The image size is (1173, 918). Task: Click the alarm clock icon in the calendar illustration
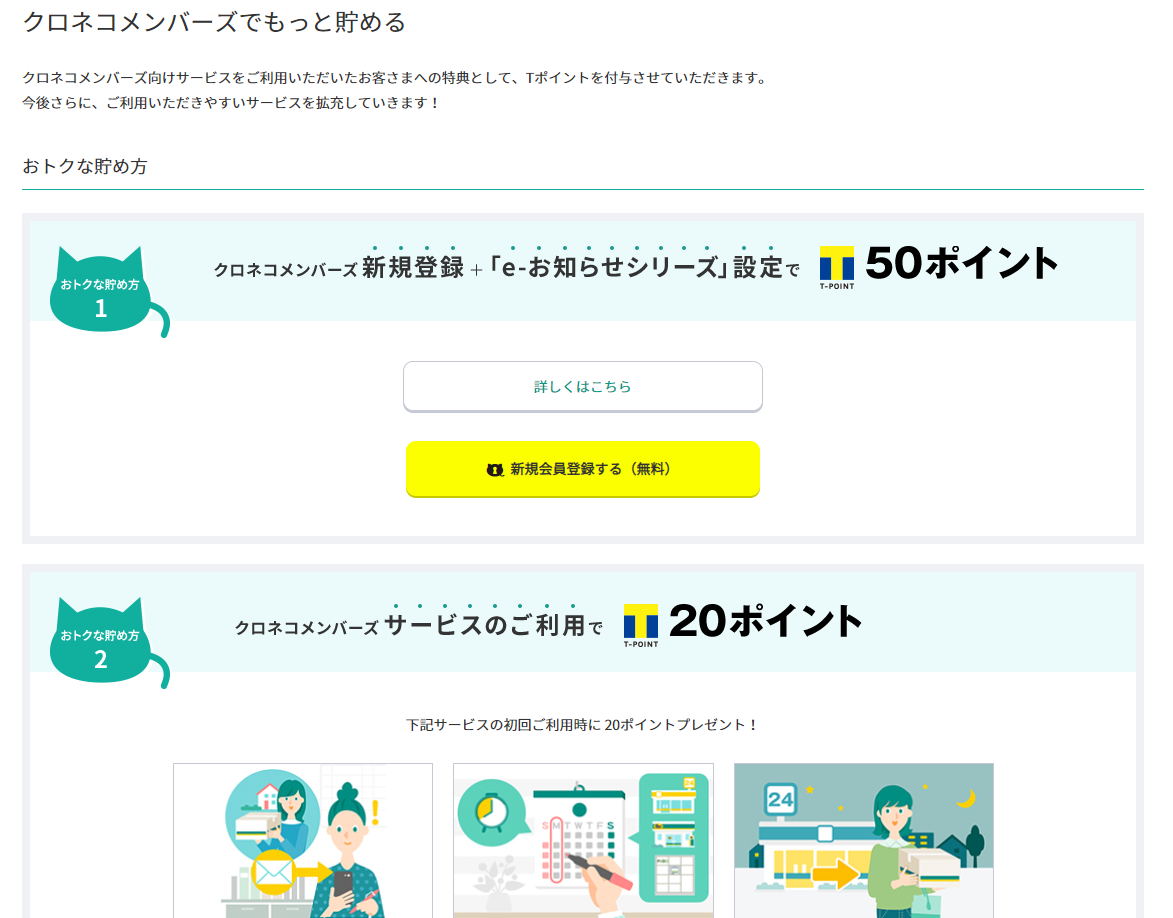[x=491, y=813]
